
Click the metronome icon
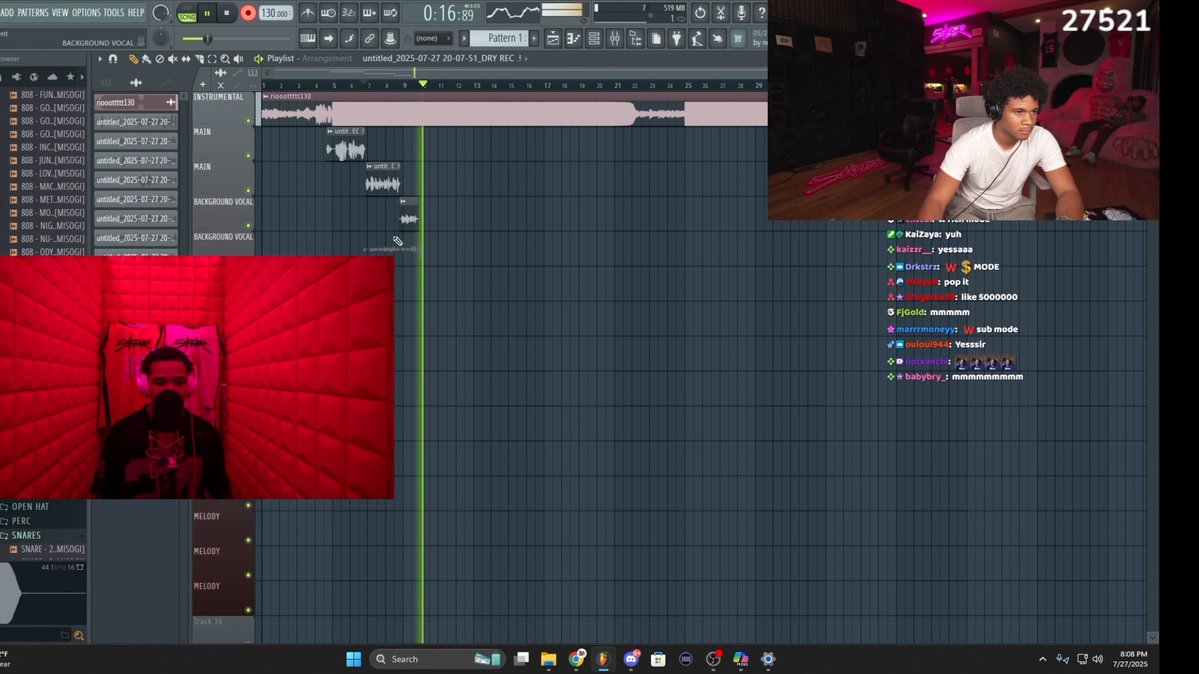coord(307,13)
